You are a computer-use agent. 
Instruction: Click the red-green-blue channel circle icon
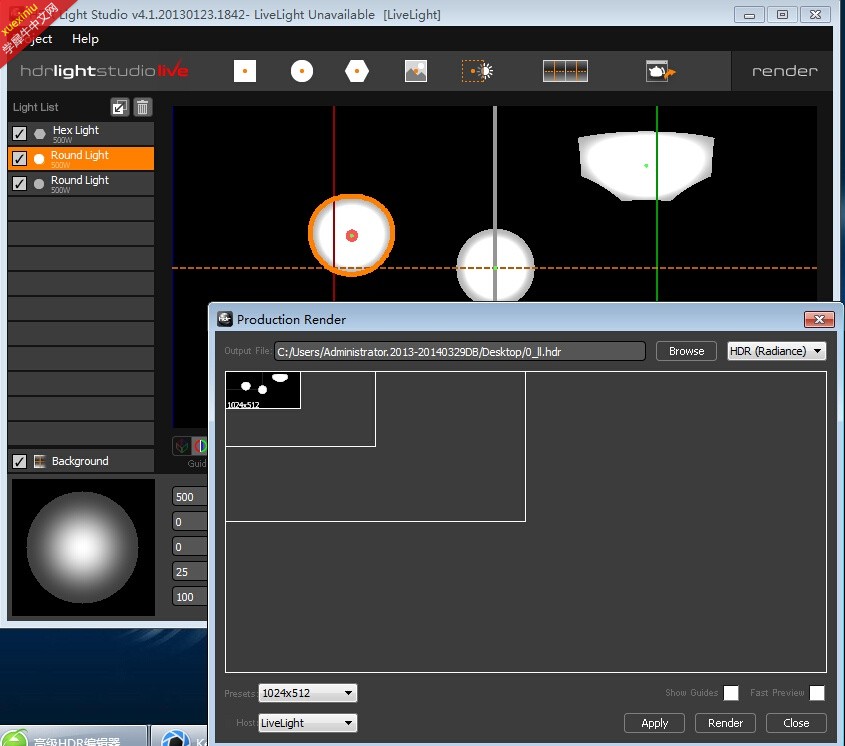(200, 446)
